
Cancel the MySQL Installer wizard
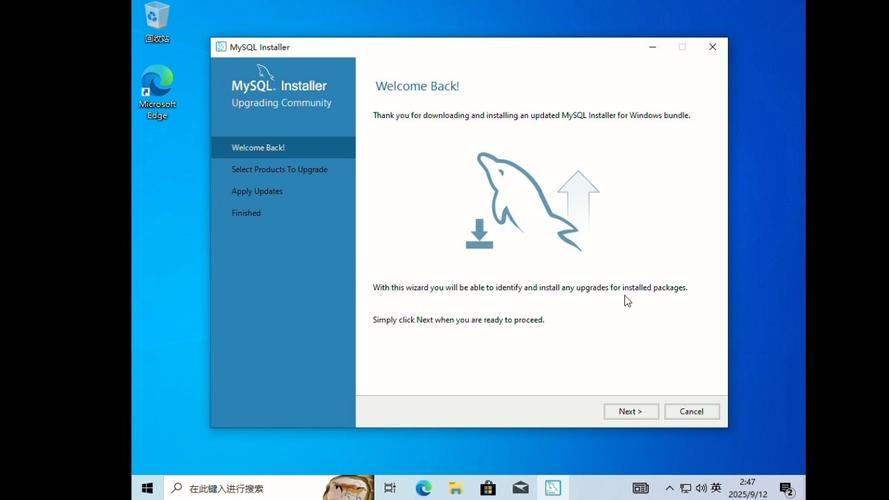coord(691,411)
